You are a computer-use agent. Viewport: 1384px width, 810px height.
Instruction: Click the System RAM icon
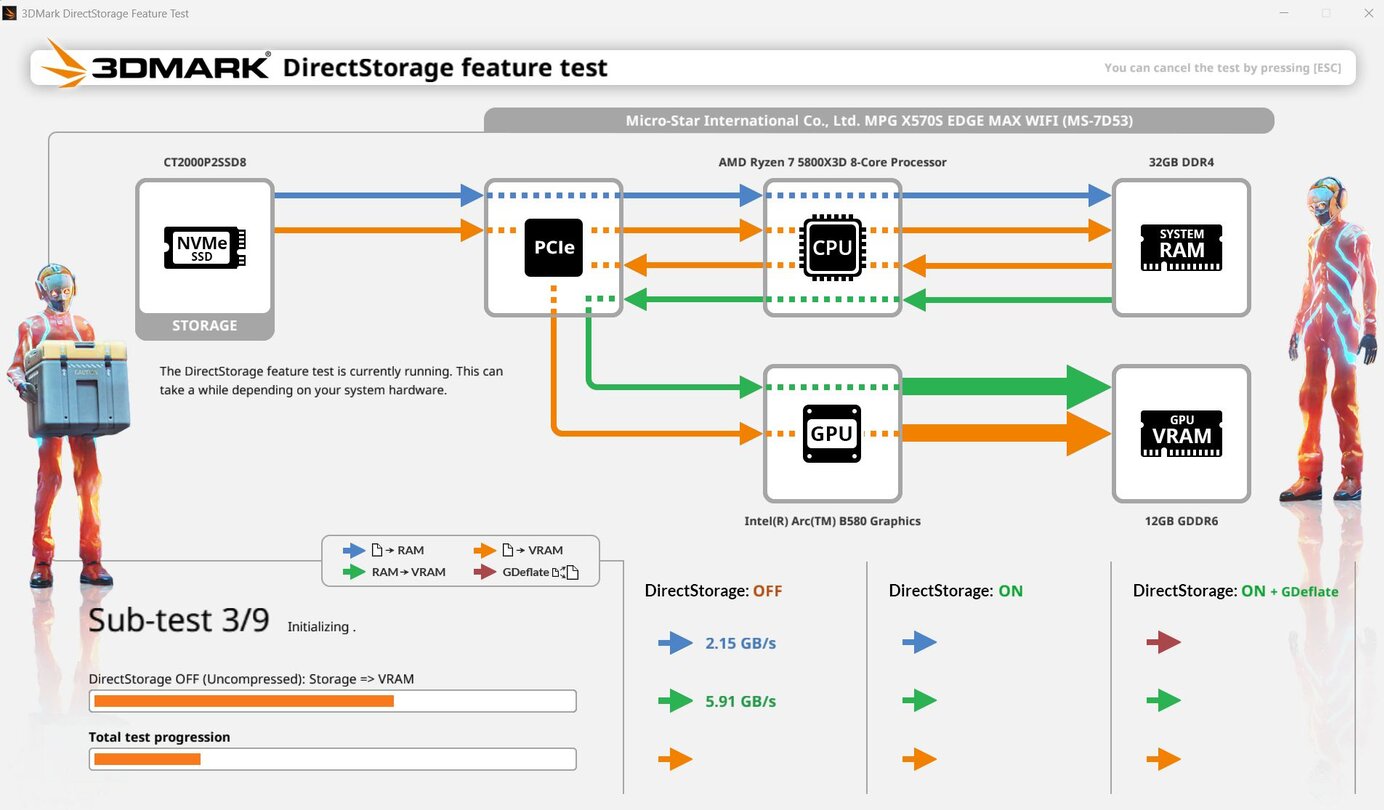(1181, 247)
